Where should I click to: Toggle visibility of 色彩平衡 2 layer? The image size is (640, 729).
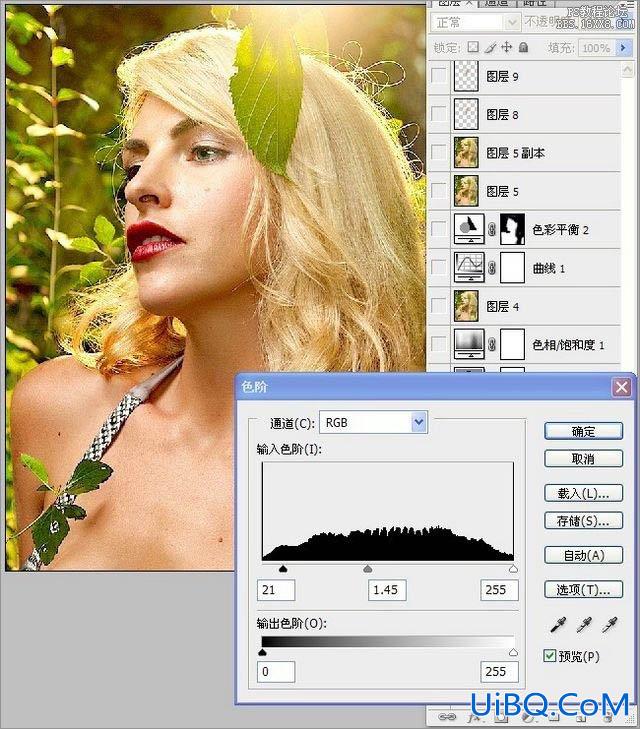[438, 229]
